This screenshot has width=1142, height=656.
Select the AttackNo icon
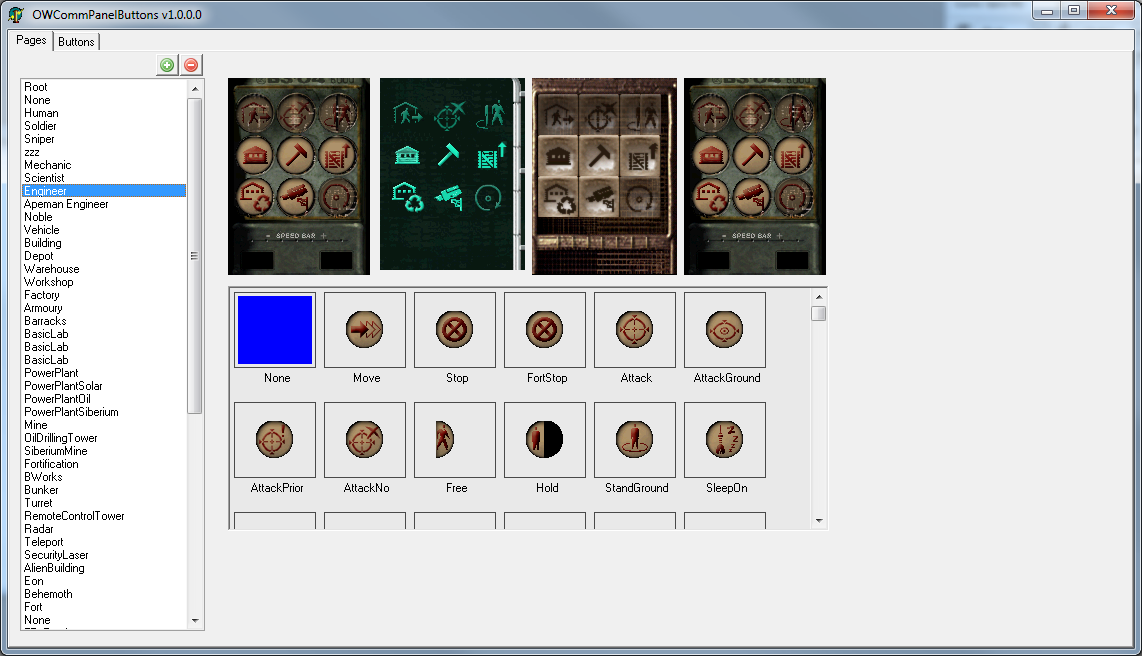click(365, 440)
